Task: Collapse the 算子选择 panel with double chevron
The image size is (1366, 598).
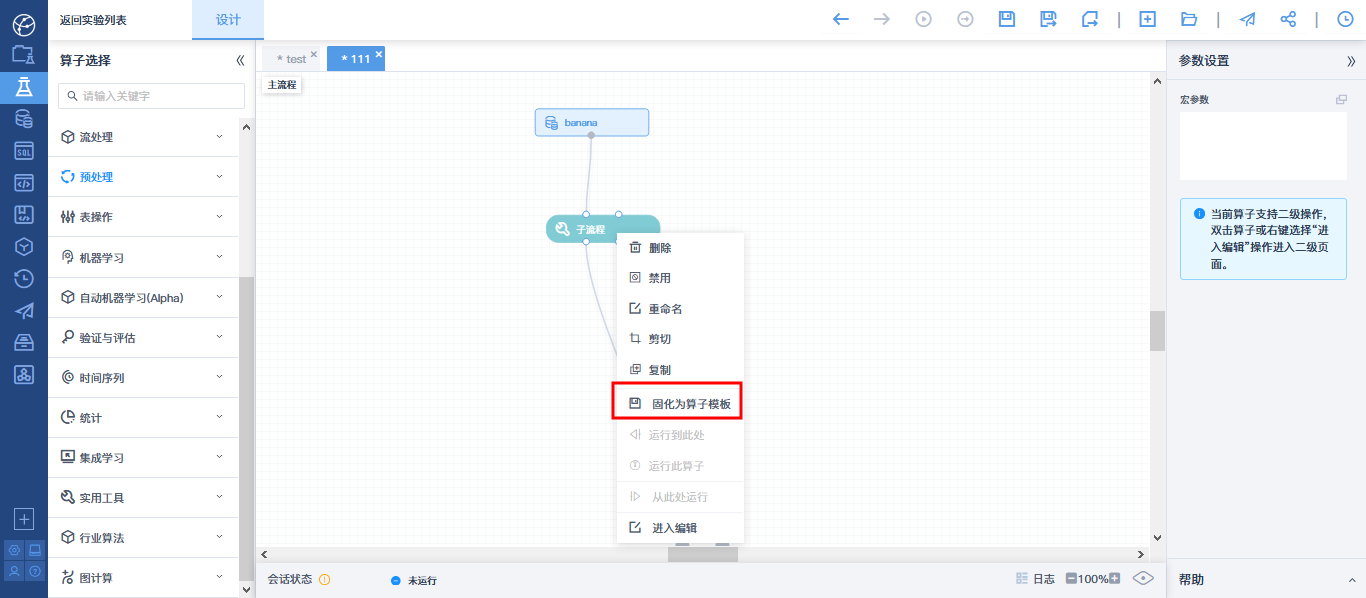Action: click(240, 60)
